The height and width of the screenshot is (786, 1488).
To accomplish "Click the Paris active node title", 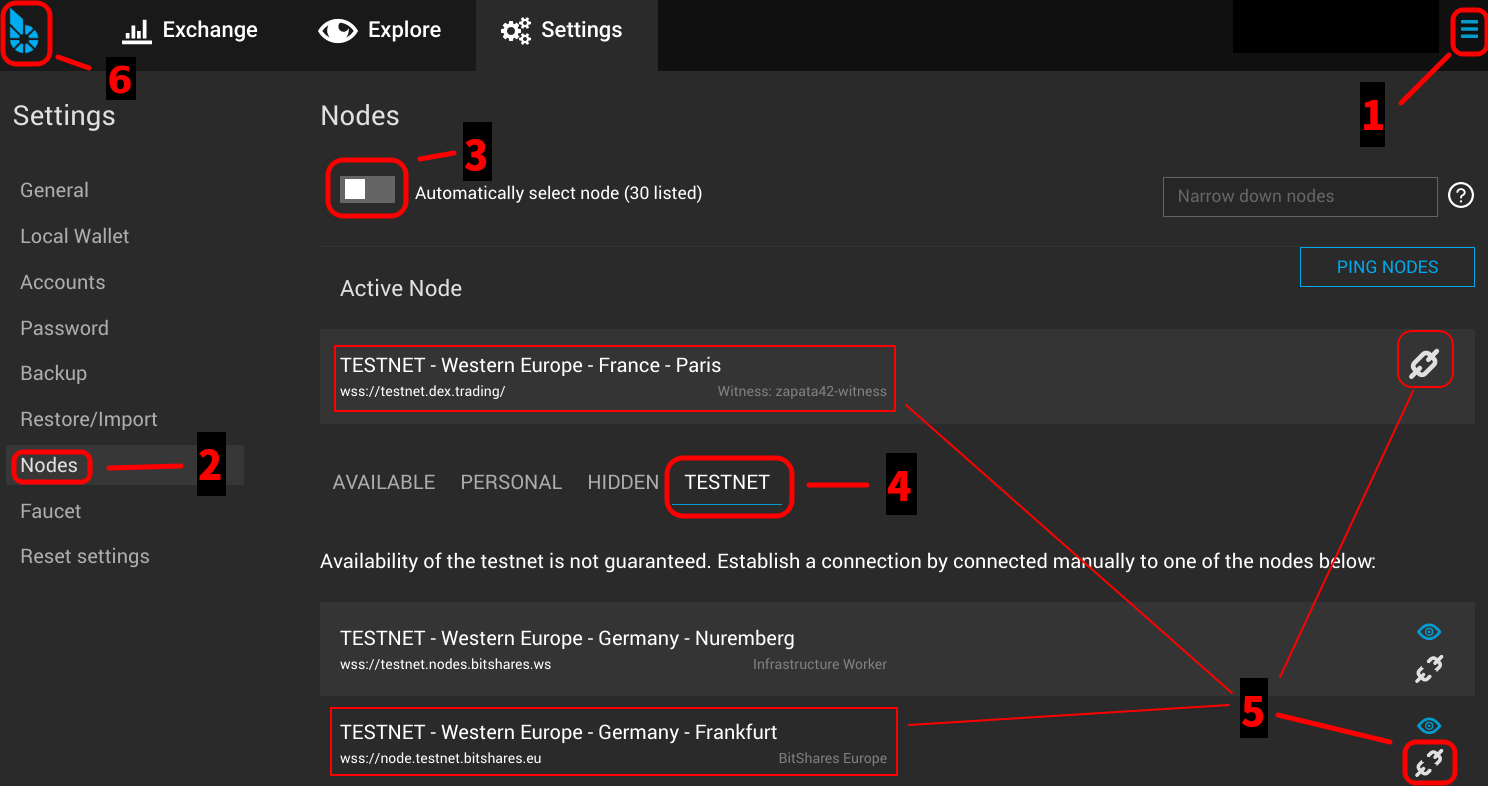I will click(x=531, y=365).
